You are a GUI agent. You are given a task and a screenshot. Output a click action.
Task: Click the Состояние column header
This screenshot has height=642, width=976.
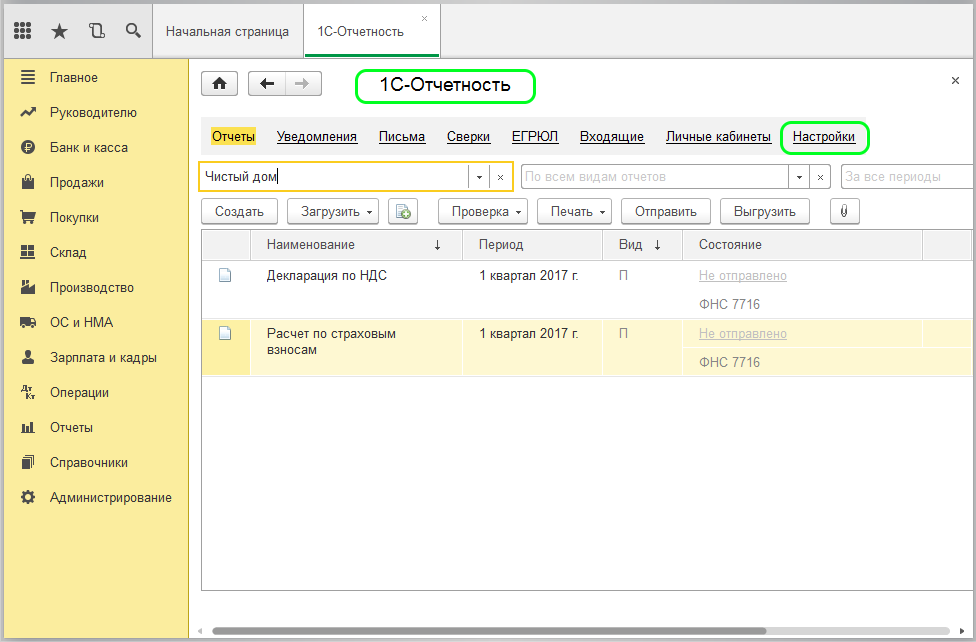pyautogui.click(x=802, y=245)
